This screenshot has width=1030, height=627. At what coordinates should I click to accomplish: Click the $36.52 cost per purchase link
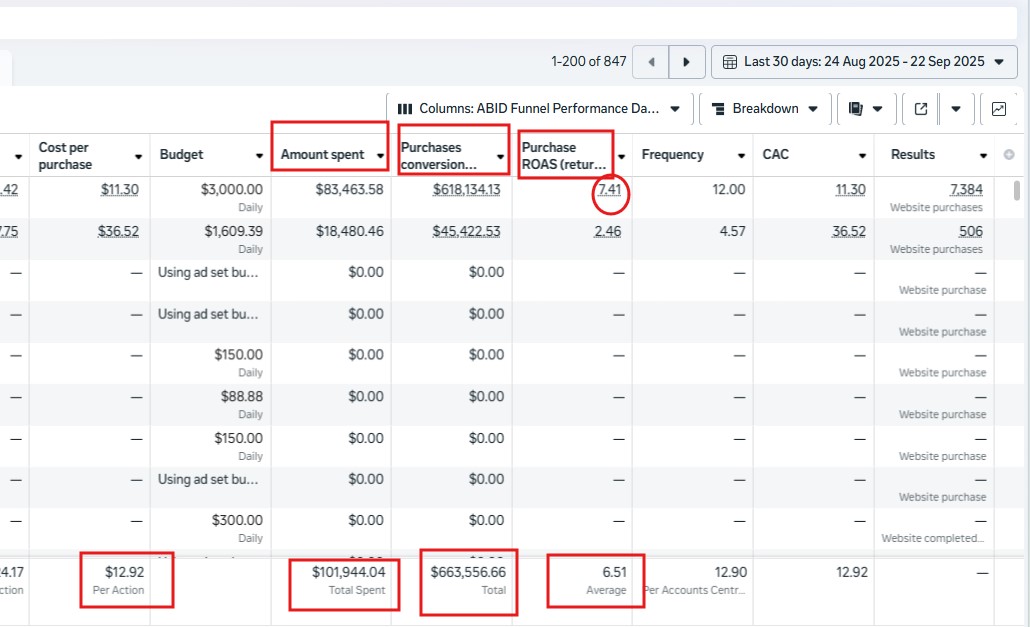(118, 231)
